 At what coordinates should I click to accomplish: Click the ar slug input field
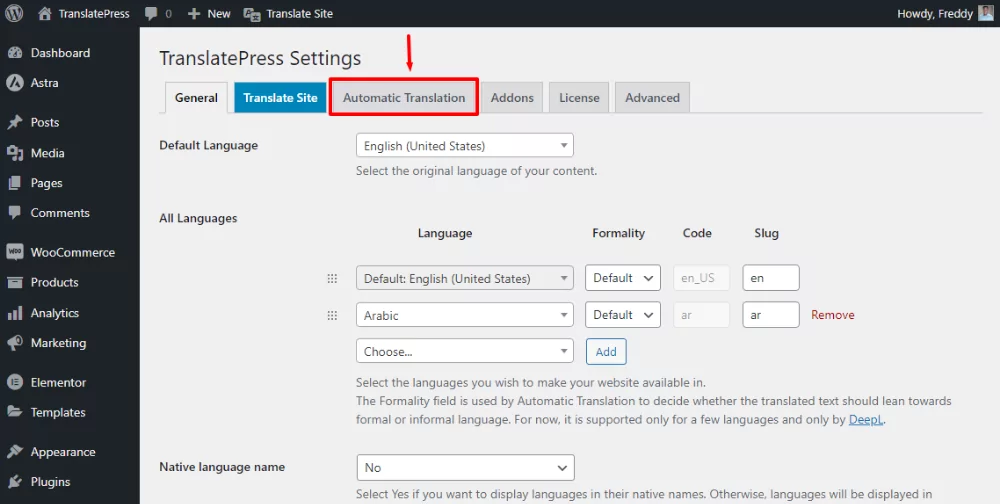click(771, 315)
